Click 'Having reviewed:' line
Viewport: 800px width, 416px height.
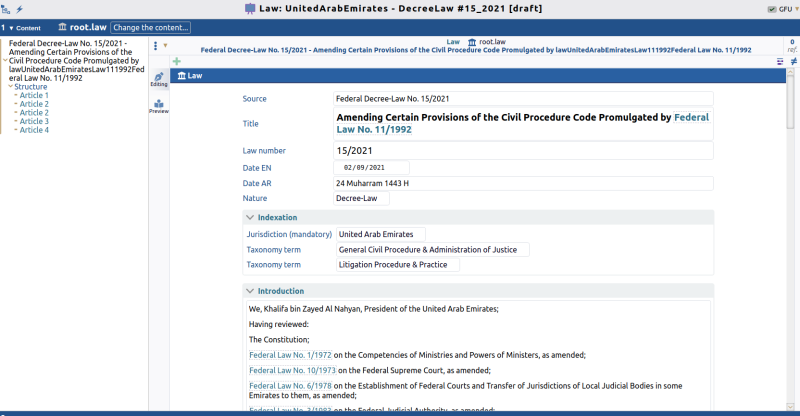(279, 324)
